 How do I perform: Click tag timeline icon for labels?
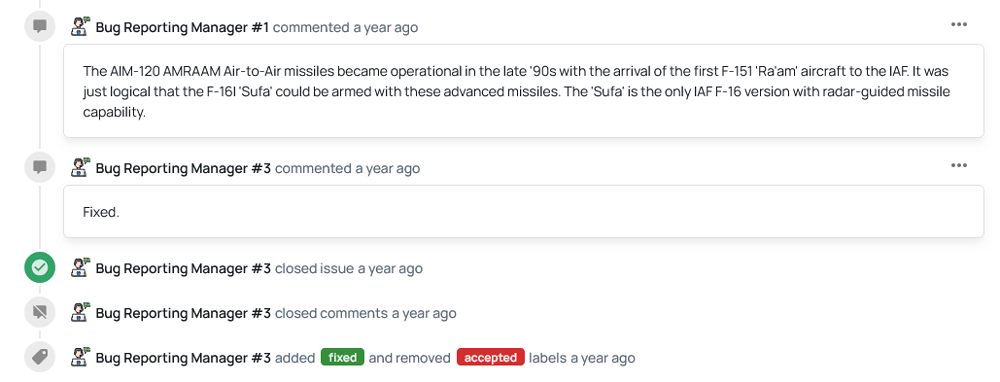click(40, 357)
